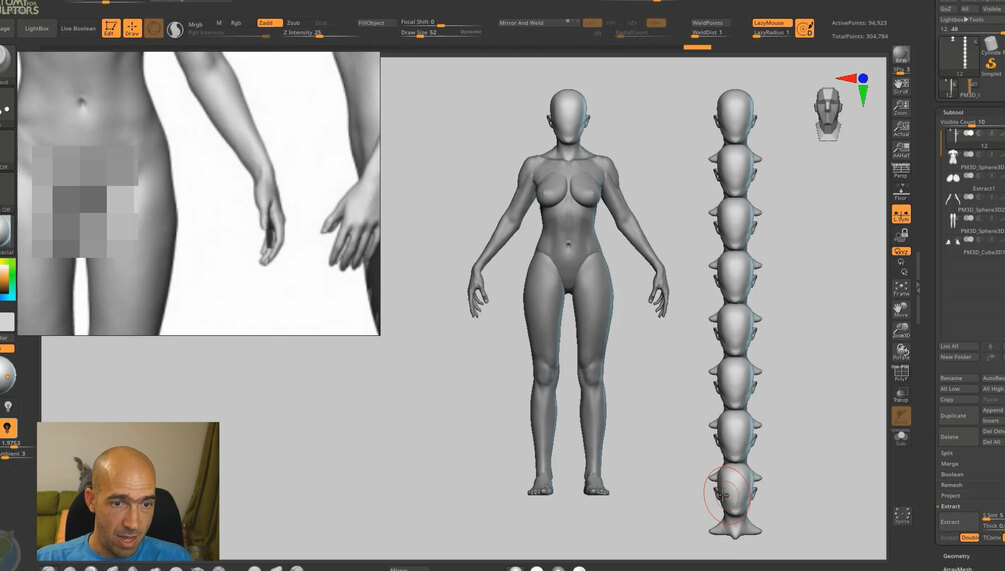Click the Floor grid icon
This screenshot has height=571, width=1005.
point(901,192)
